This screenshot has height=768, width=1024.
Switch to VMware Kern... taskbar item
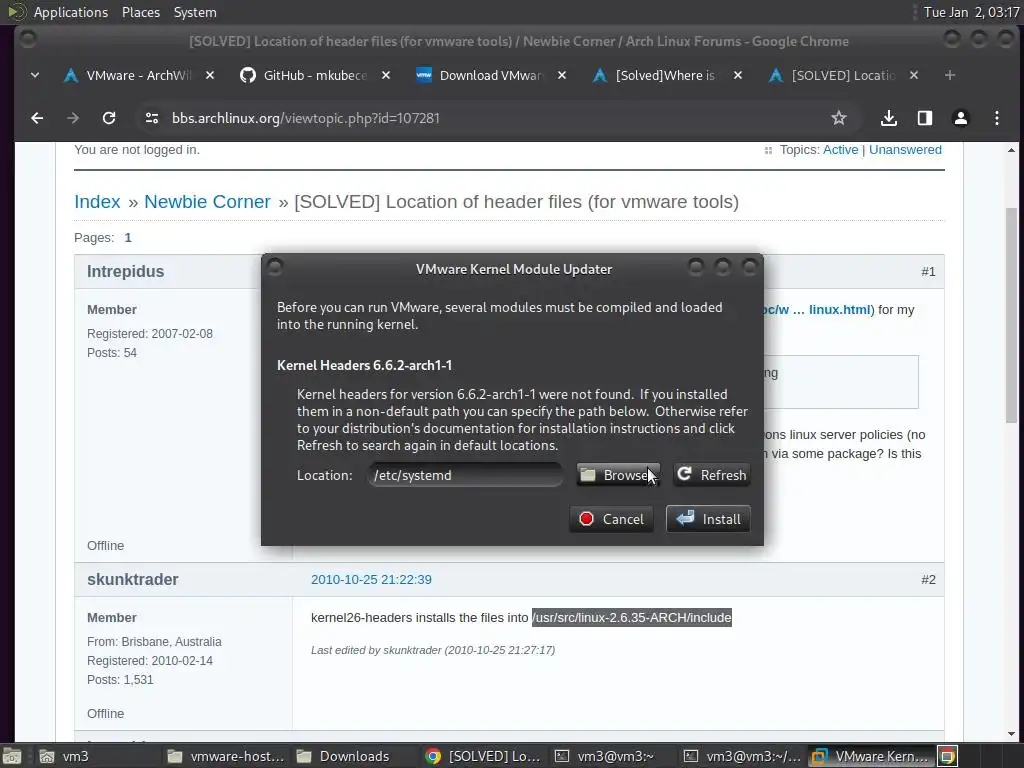pyautogui.click(x=872, y=756)
